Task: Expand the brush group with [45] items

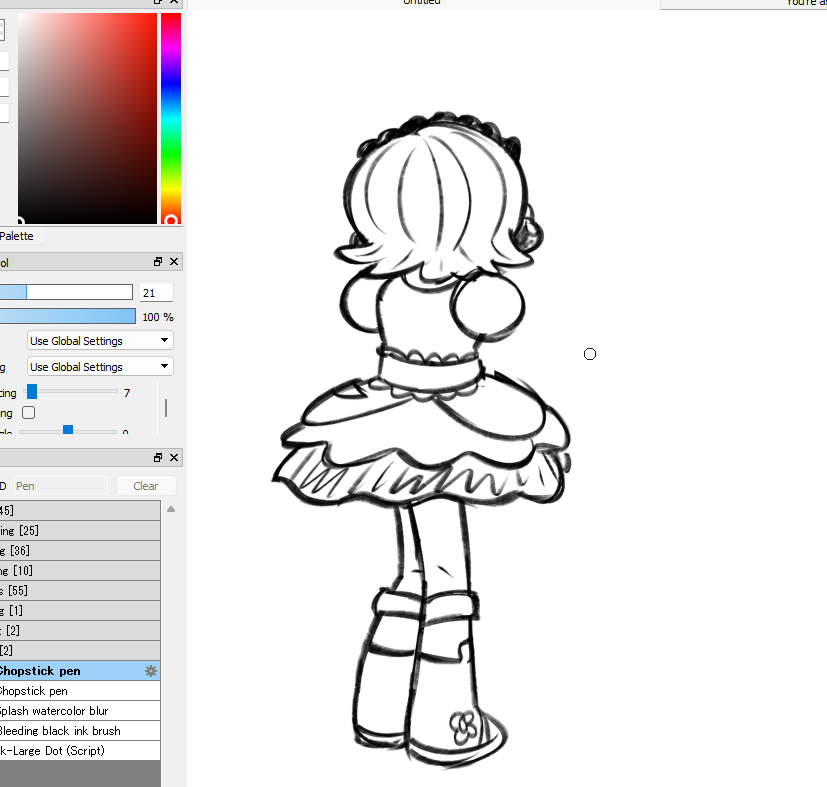Action: click(x=80, y=511)
